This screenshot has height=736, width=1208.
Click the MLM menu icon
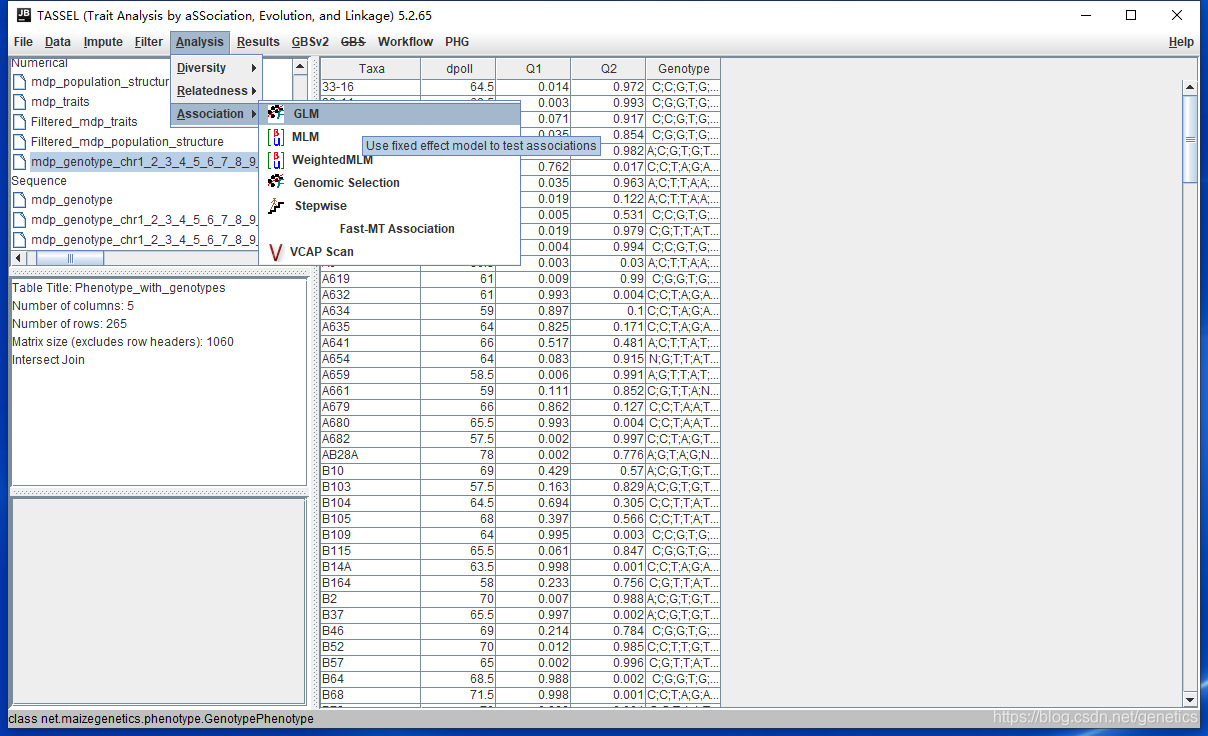tap(276, 137)
